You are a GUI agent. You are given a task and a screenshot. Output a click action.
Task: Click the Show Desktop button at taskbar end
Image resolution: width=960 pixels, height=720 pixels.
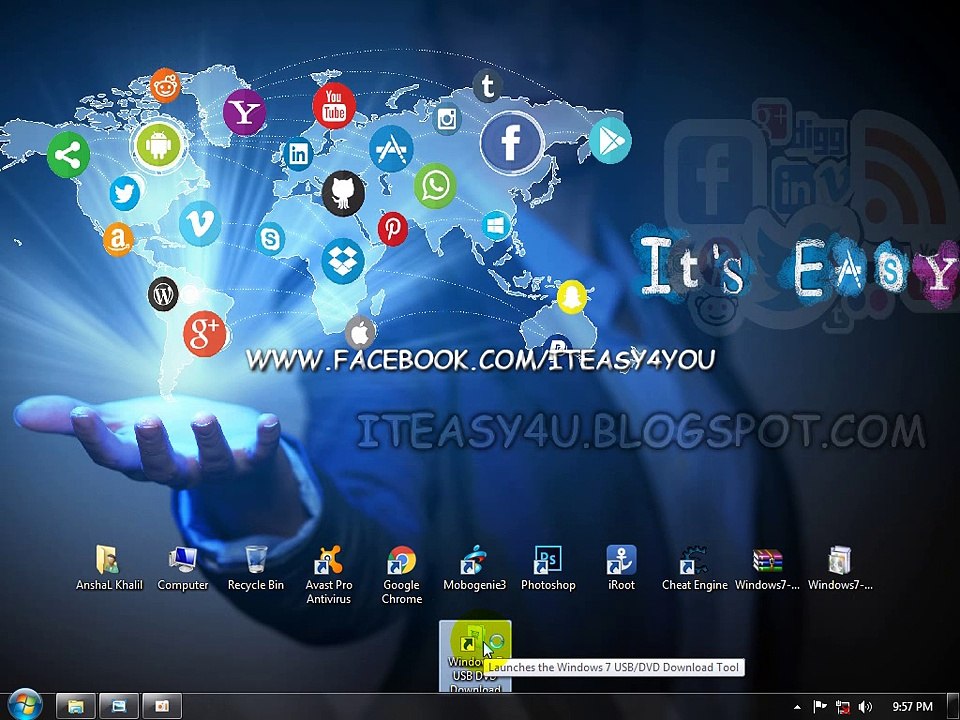954,707
